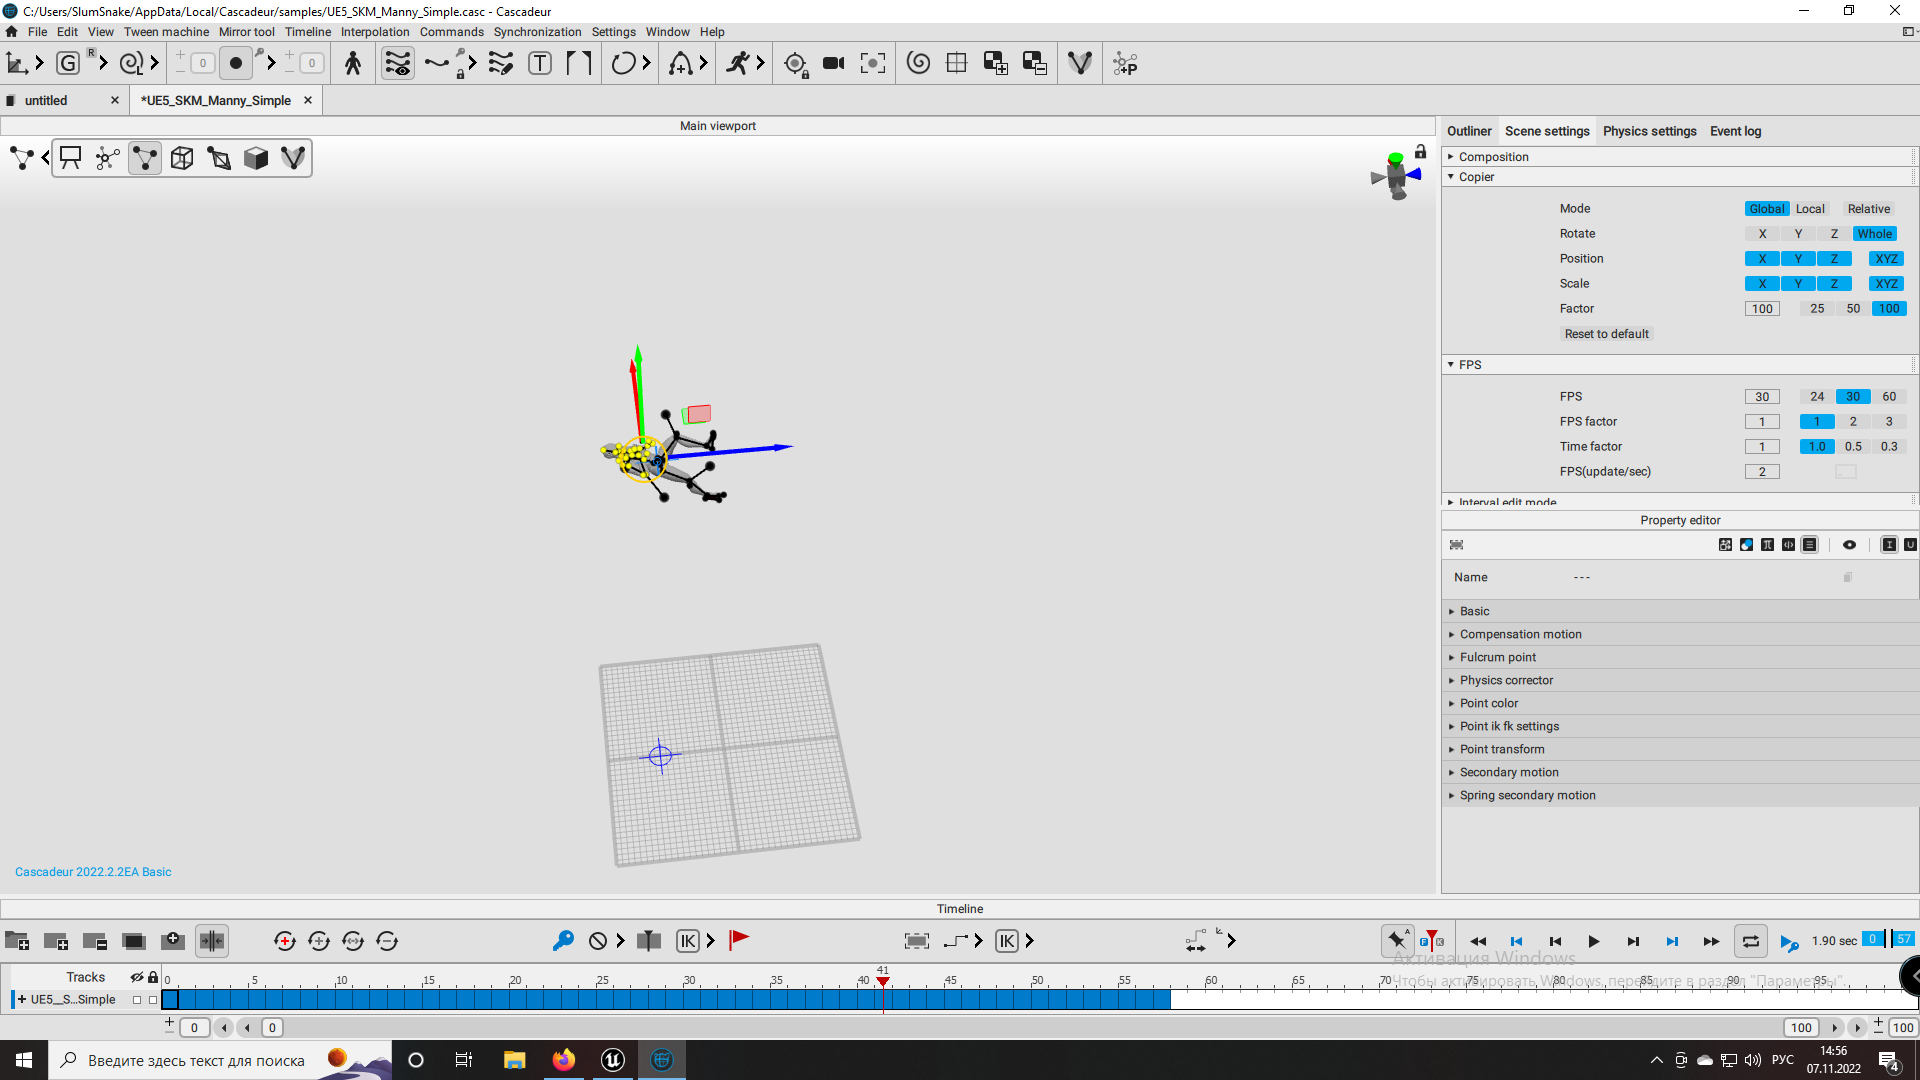Click the red playhead marker at frame 41
This screenshot has height=1080, width=1920.
(883, 981)
